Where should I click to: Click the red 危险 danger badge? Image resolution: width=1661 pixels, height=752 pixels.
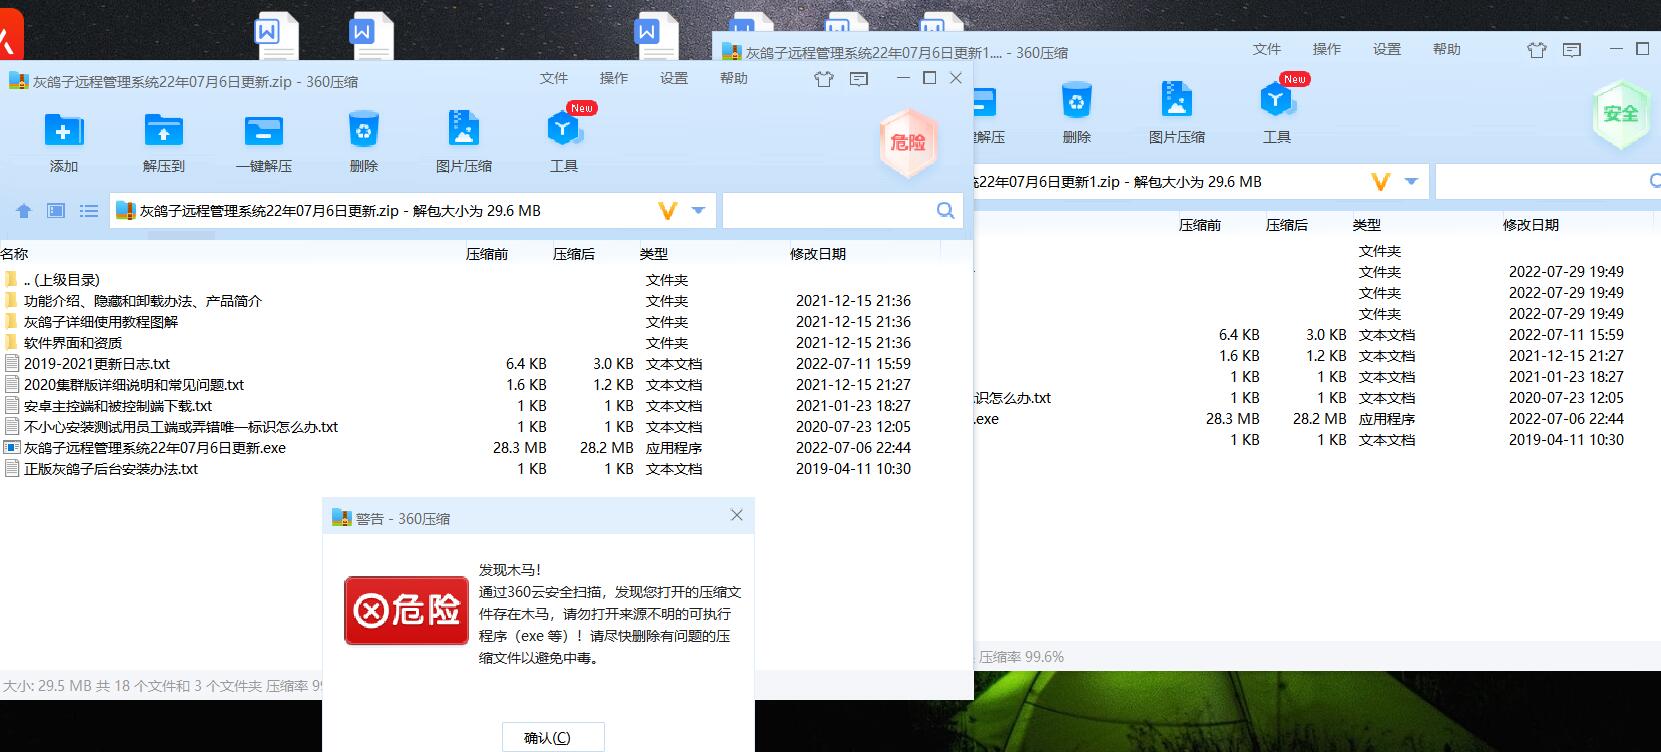click(x=907, y=143)
